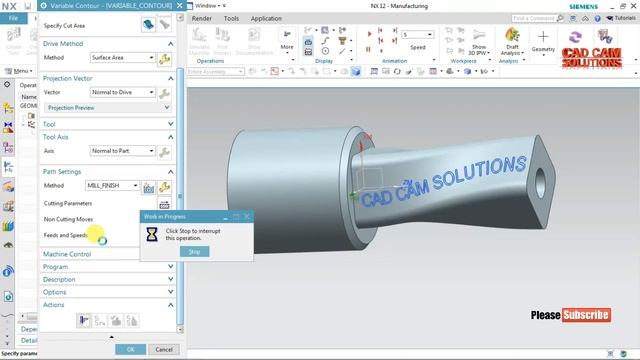Viewport: 640px width, 360px height.
Task: Click the help question mark icon
Action: point(597,19)
